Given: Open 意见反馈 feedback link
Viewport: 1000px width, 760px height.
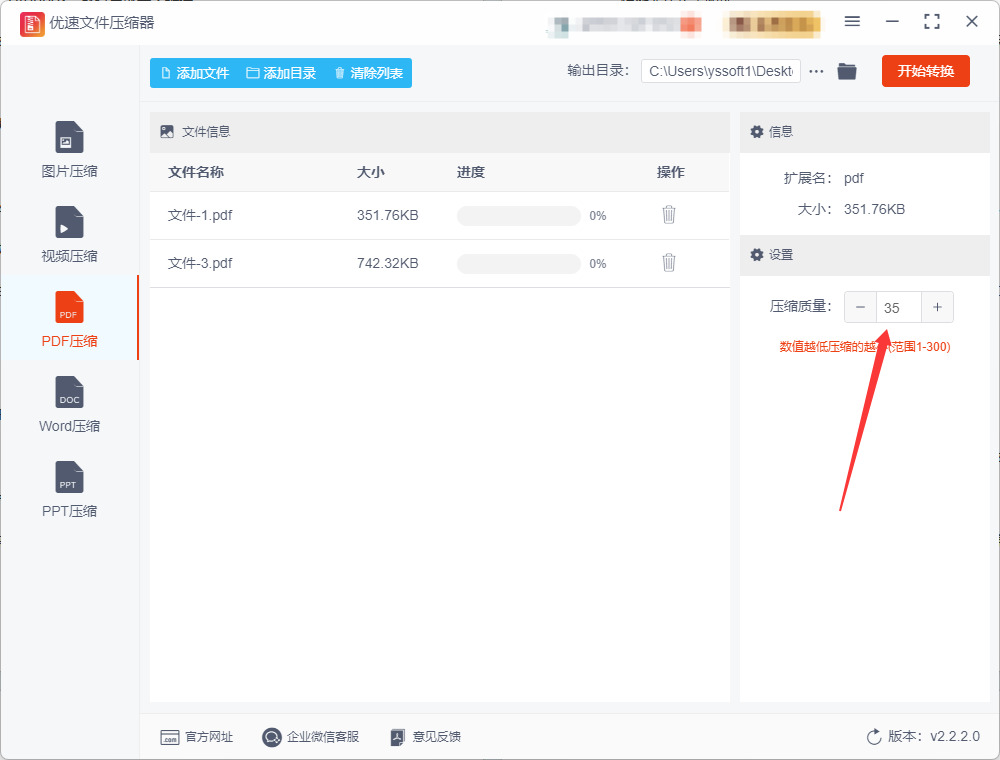Looking at the screenshot, I should pos(425,737).
